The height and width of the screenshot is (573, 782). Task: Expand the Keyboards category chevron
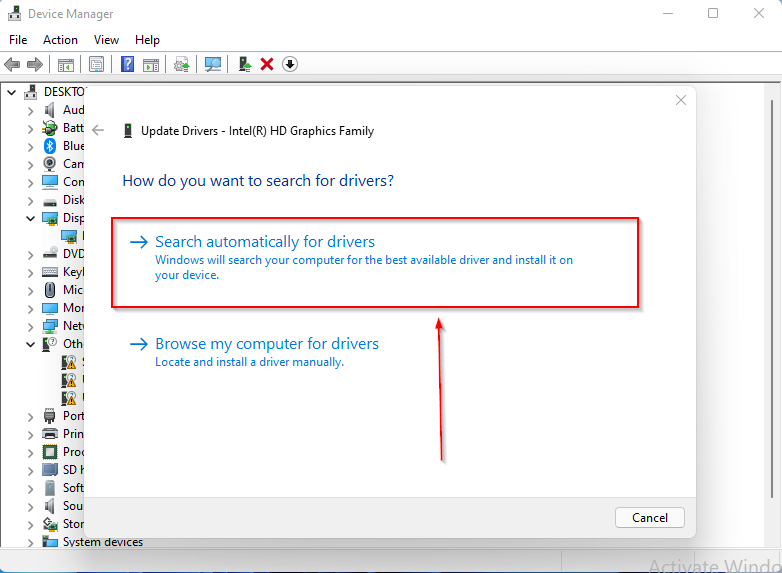pyautogui.click(x=30, y=273)
